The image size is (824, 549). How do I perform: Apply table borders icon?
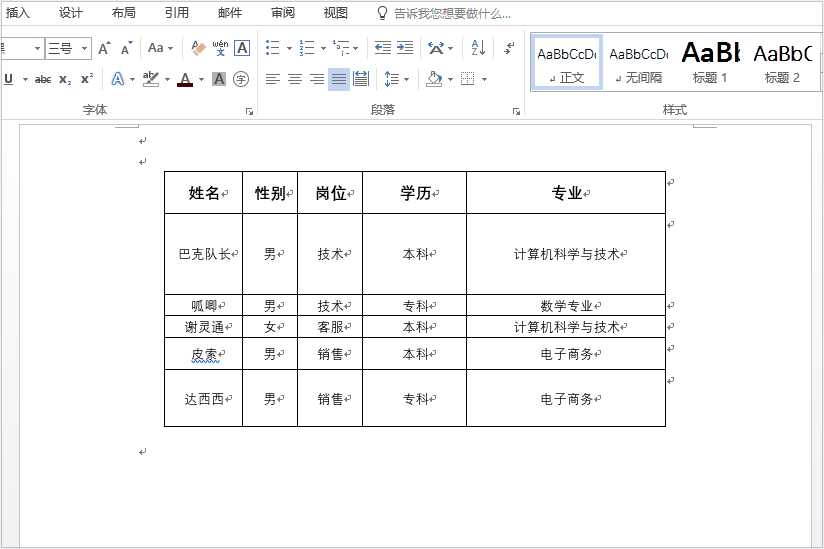(467, 79)
